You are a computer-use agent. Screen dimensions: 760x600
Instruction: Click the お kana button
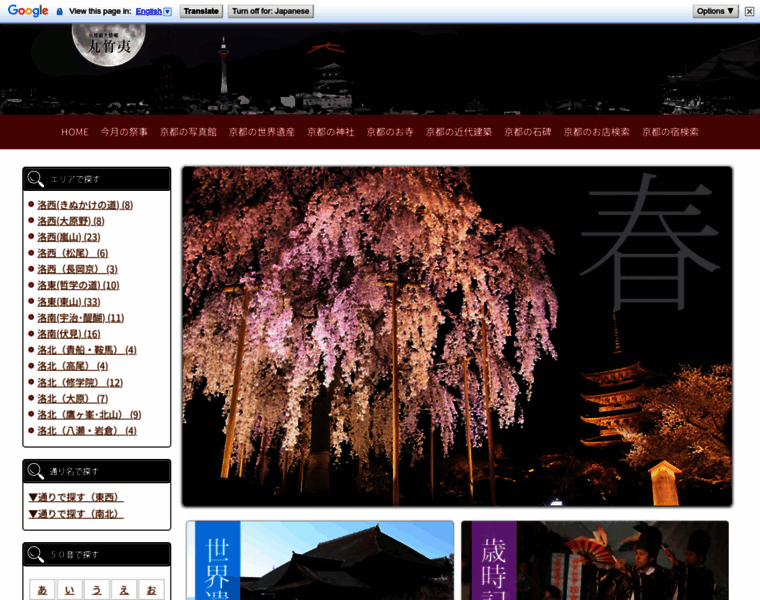click(151, 590)
